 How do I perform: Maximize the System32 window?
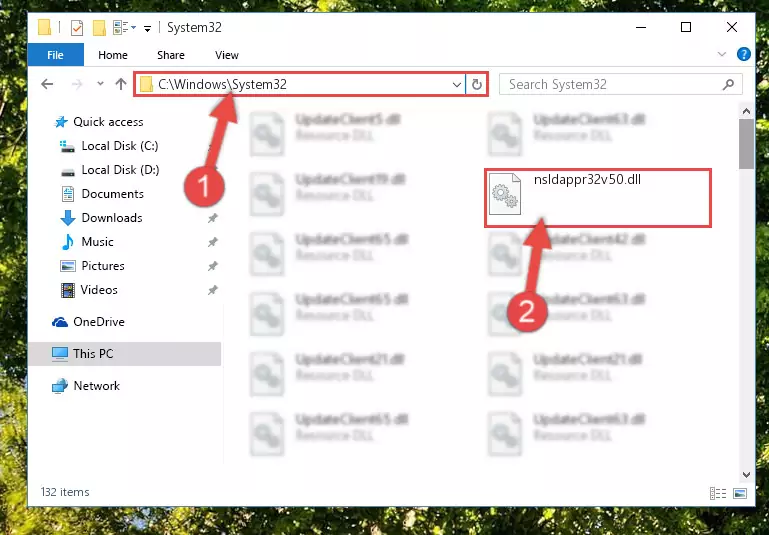click(x=686, y=27)
